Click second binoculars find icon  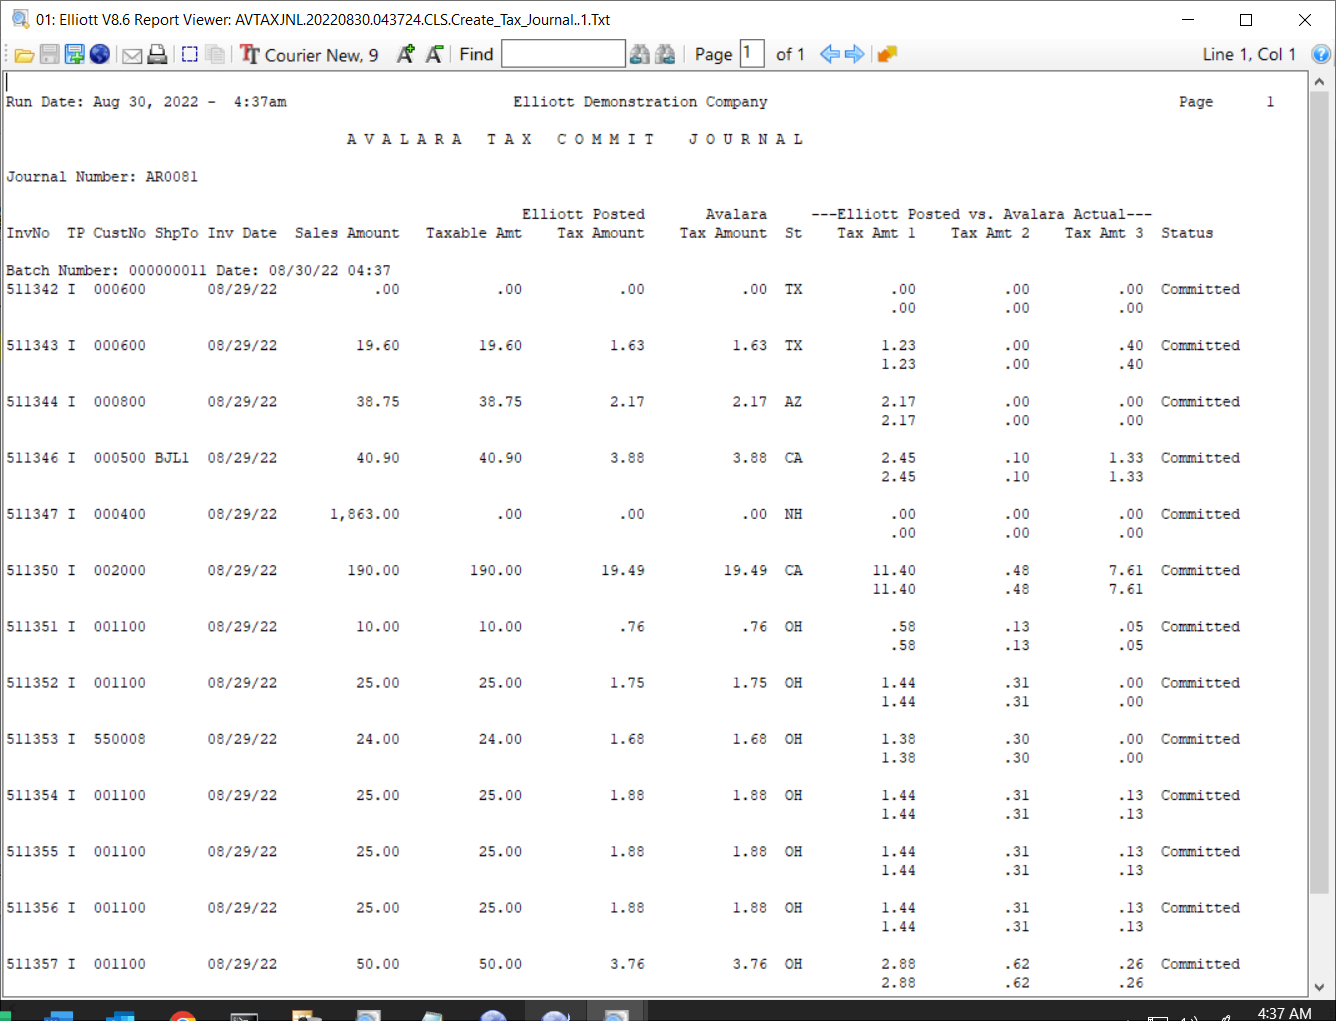(x=665, y=55)
